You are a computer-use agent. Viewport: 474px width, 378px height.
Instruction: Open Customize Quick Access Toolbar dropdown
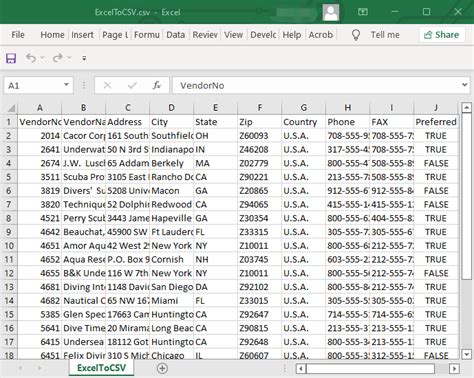tap(84, 58)
